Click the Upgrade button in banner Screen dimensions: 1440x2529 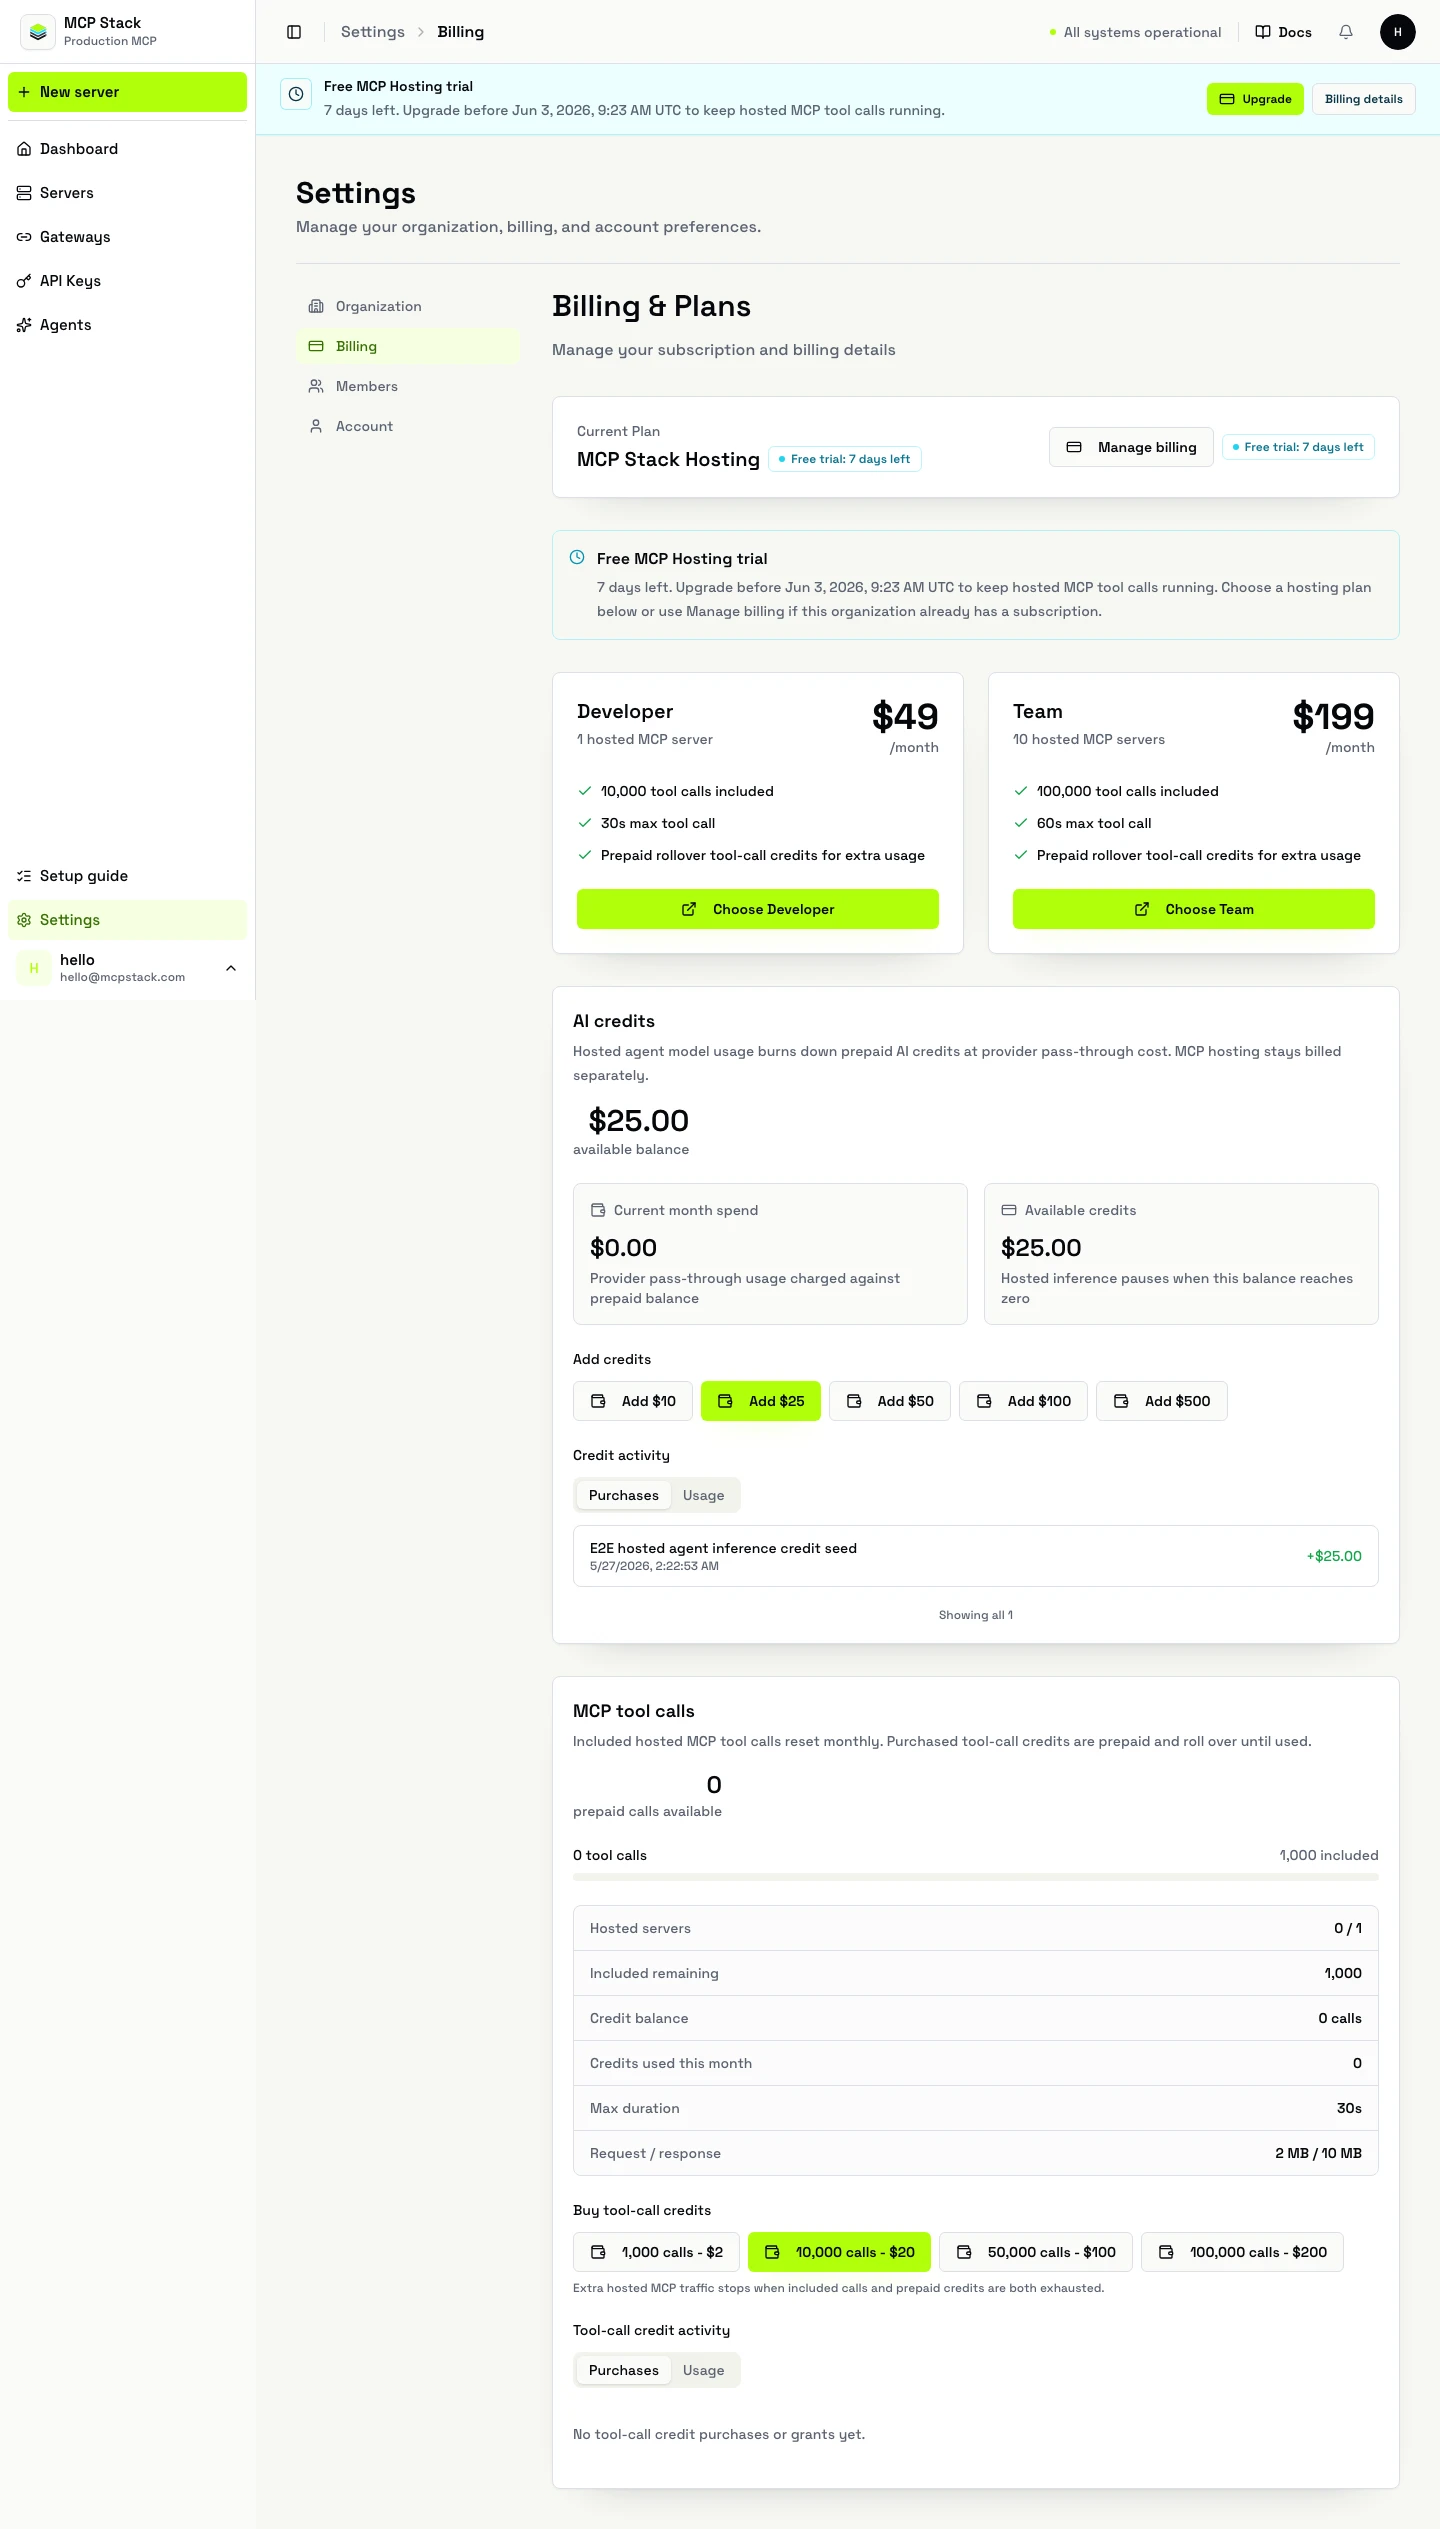pos(1255,99)
